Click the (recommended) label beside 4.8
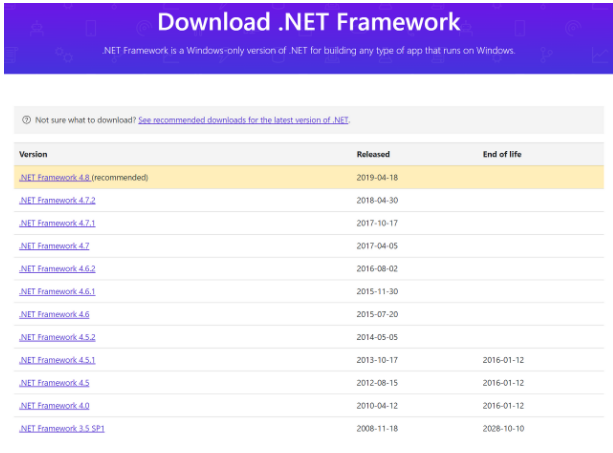 pos(120,177)
